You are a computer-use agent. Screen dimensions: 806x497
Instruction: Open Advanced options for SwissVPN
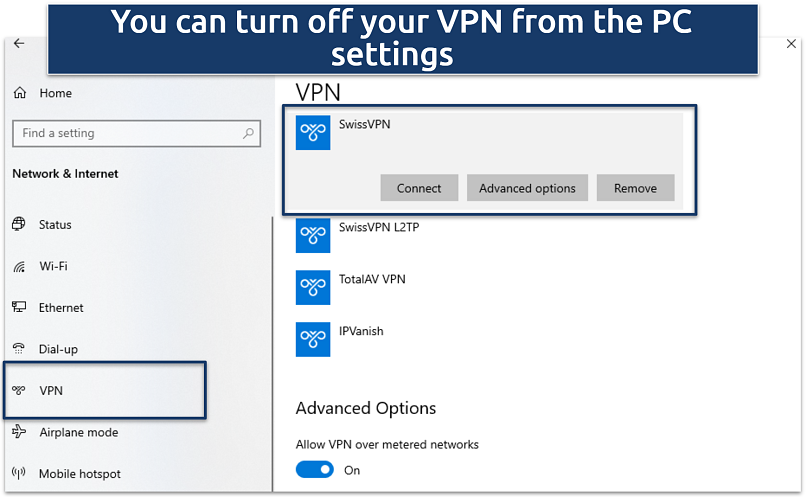click(527, 188)
